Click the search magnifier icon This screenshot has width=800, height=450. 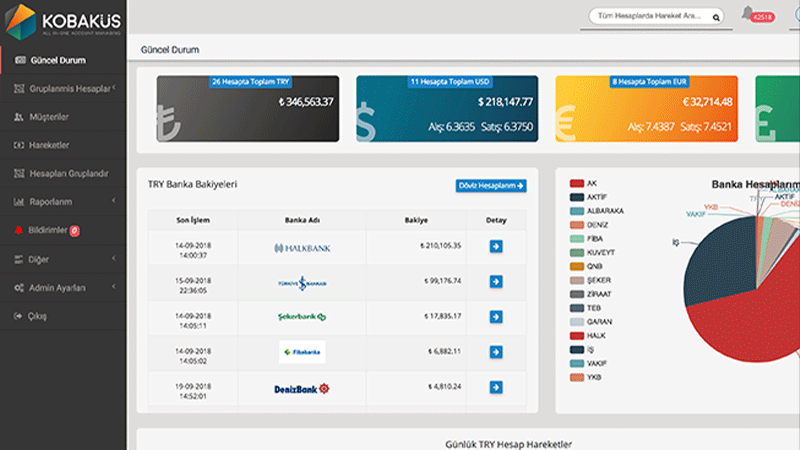pyautogui.click(x=716, y=17)
